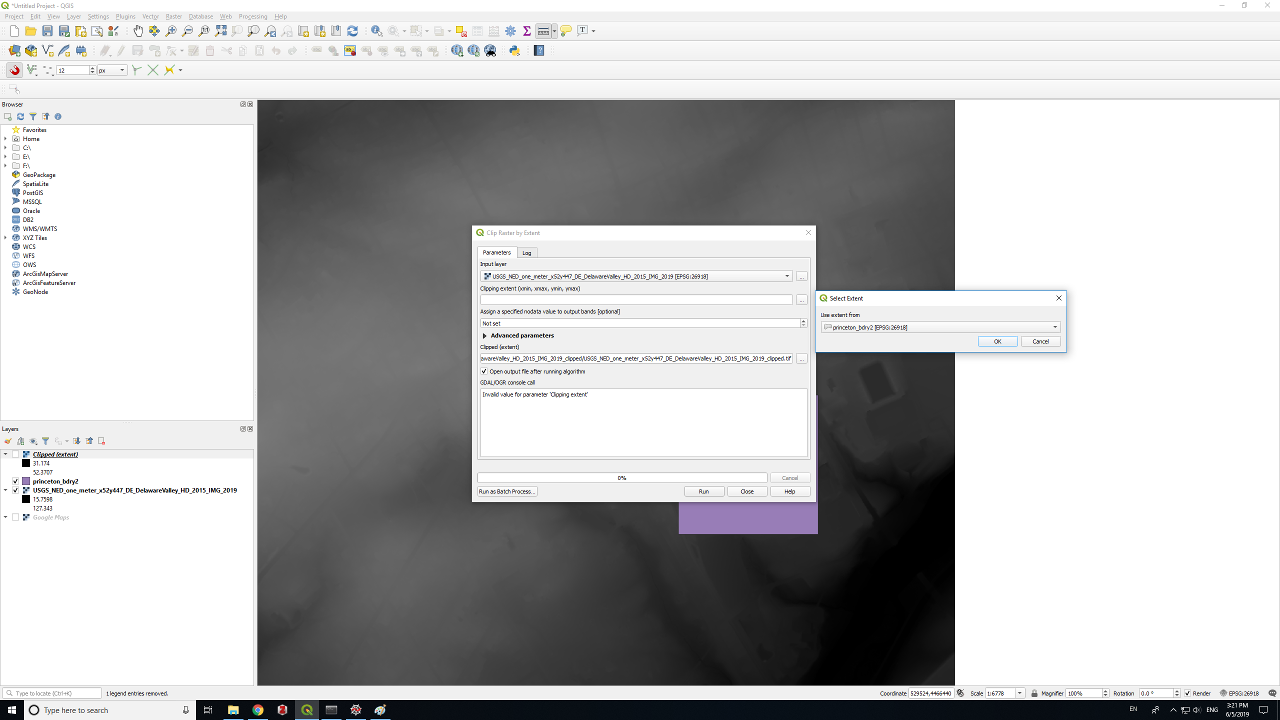This screenshot has width=1280, height=720.
Task: Click OK in Select Extent dialog
Action: click(997, 342)
